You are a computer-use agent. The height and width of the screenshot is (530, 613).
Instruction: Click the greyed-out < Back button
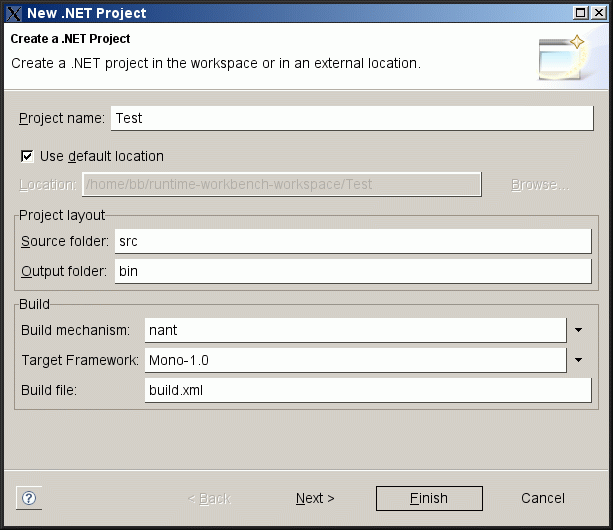(210, 498)
